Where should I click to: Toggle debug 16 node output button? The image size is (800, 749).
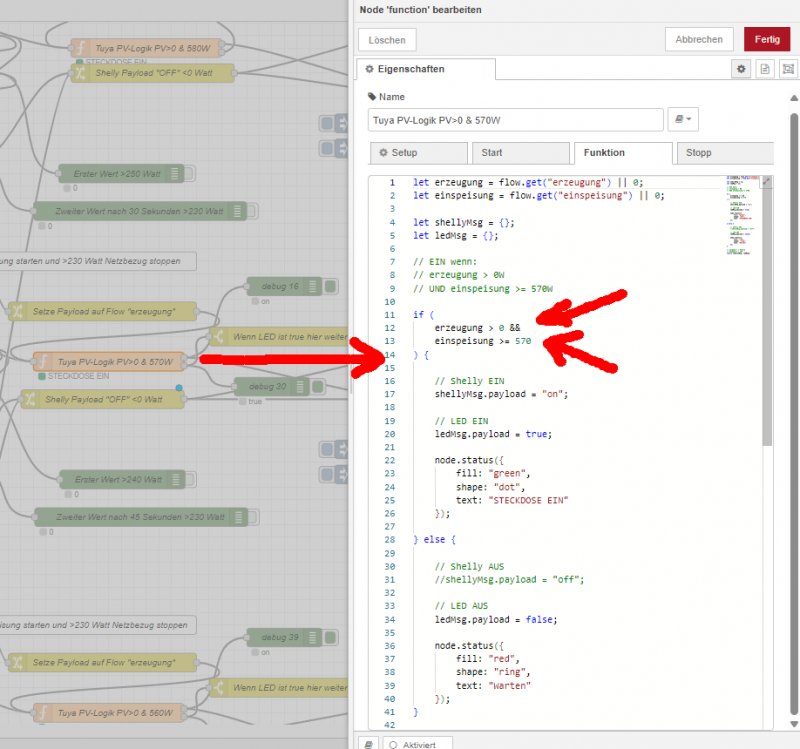pos(331,286)
